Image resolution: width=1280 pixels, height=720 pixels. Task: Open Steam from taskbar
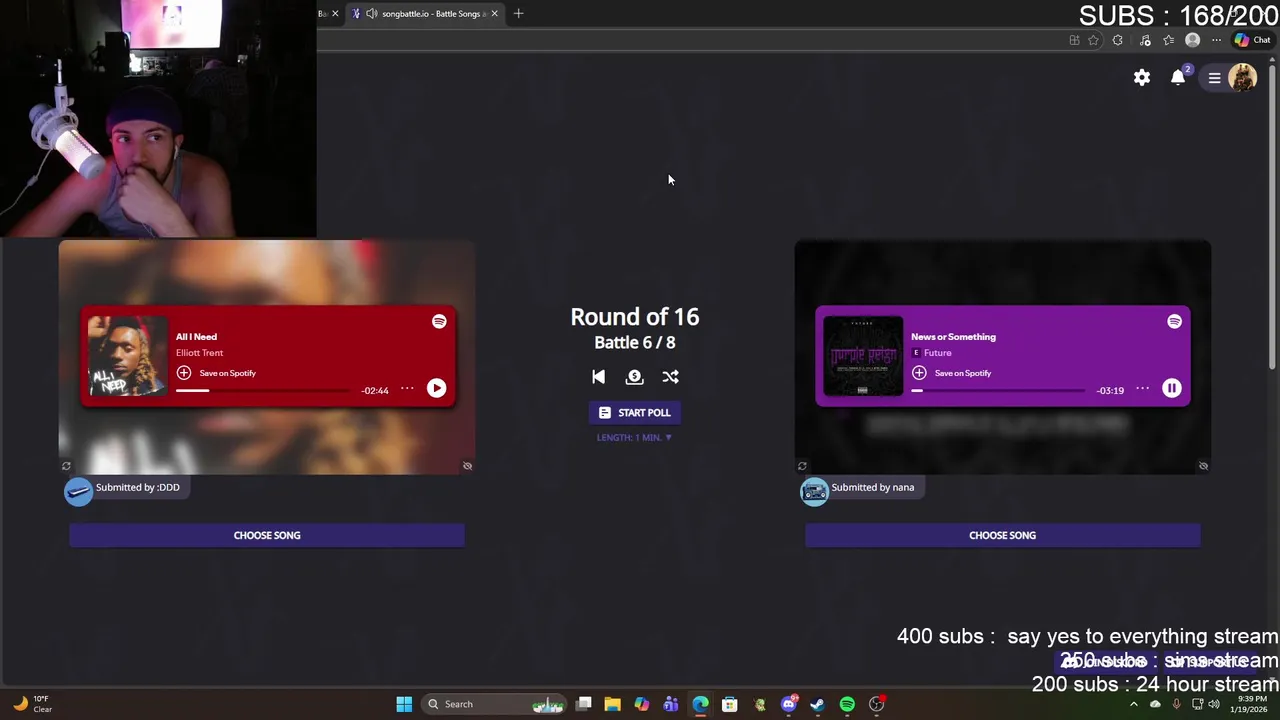[x=817, y=704]
